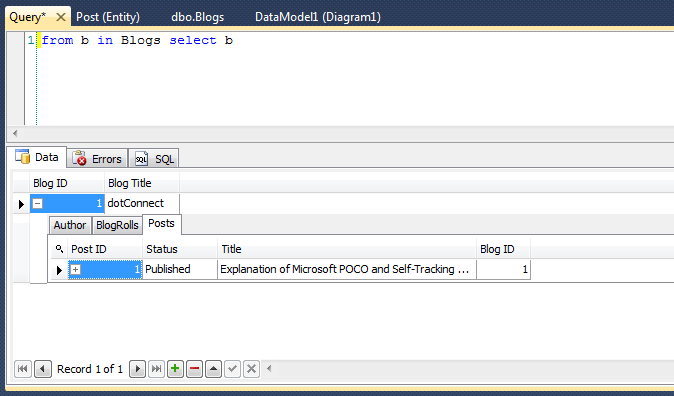Show the Errors tab
This screenshot has width=674, height=396.
tap(98, 159)
